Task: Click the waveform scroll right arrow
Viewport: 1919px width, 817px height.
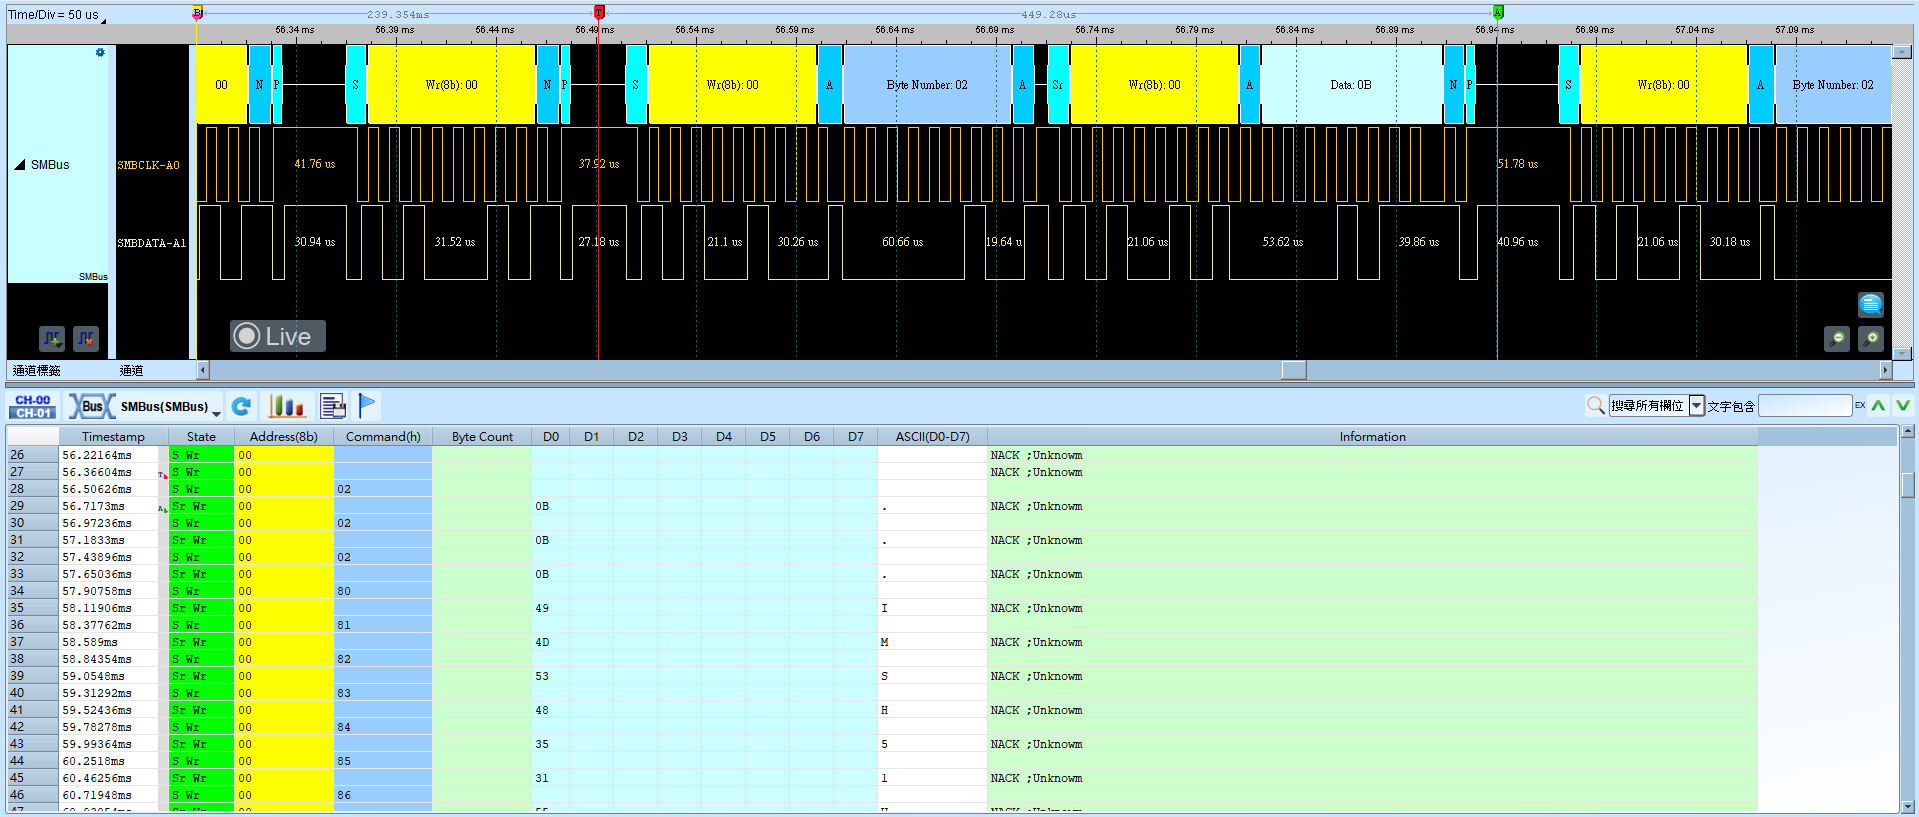Action: tap(1886, 370)
